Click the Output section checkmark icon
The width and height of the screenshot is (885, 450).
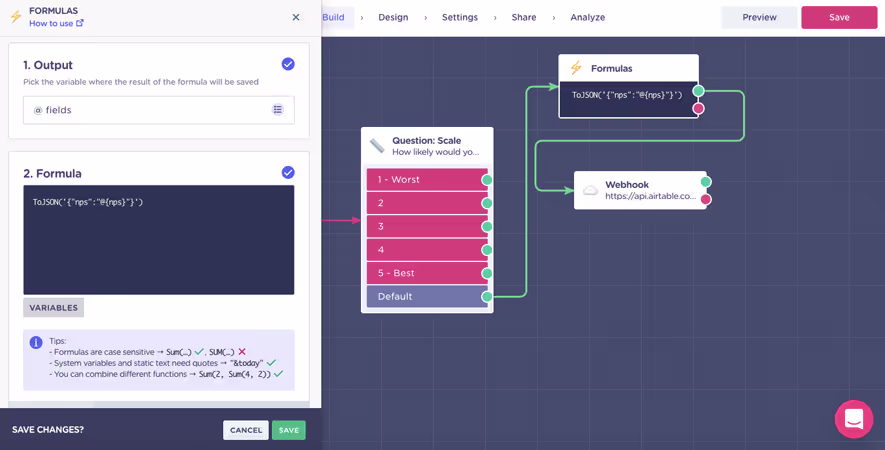point(288,64)
